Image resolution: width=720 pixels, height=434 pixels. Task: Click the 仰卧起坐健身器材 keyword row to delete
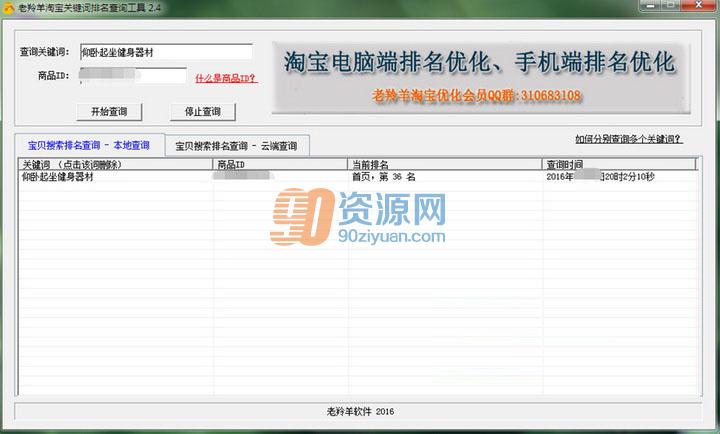point(58,177)
